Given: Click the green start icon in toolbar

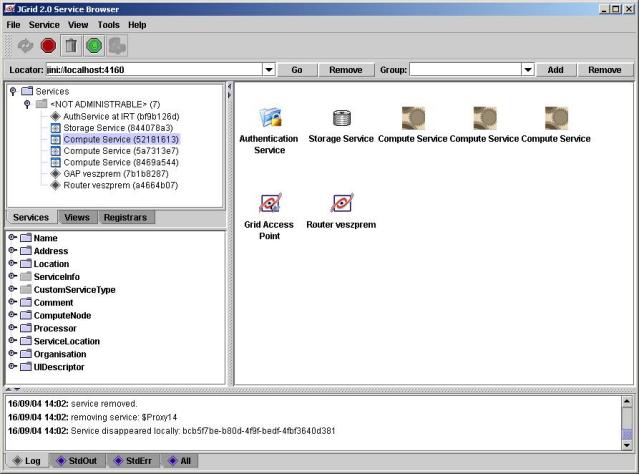Looking at the screenshot, I should 94,45.
